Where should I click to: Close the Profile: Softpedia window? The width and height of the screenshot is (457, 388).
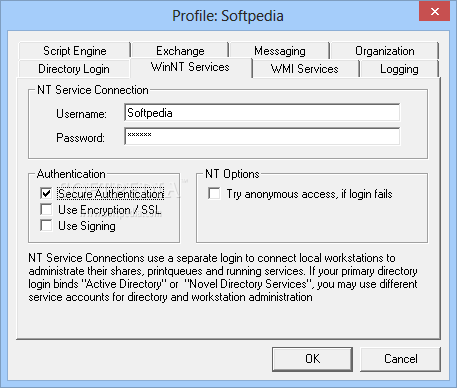pos(435,12)
